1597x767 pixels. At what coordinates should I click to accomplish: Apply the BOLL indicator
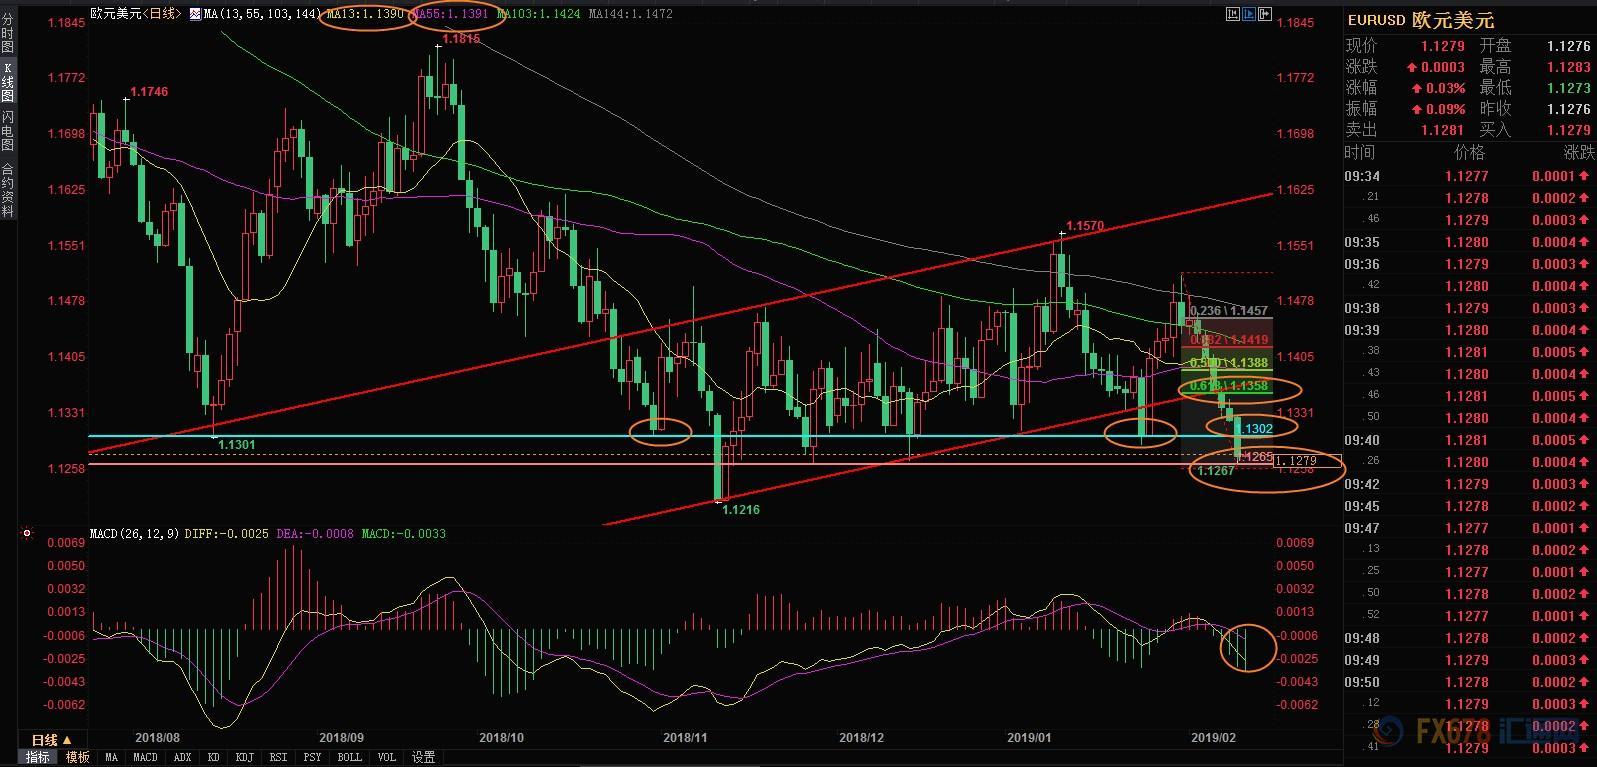click(x=349, y=757)
